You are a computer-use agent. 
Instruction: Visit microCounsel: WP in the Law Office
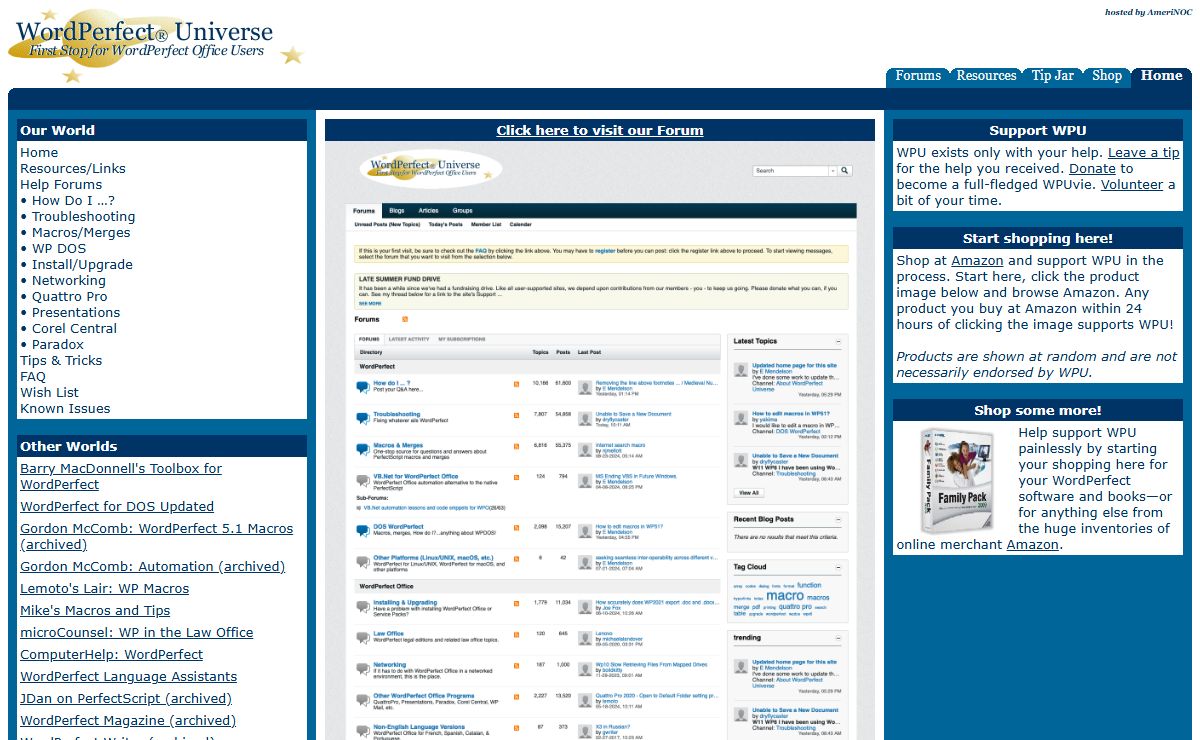click(136, 633)
